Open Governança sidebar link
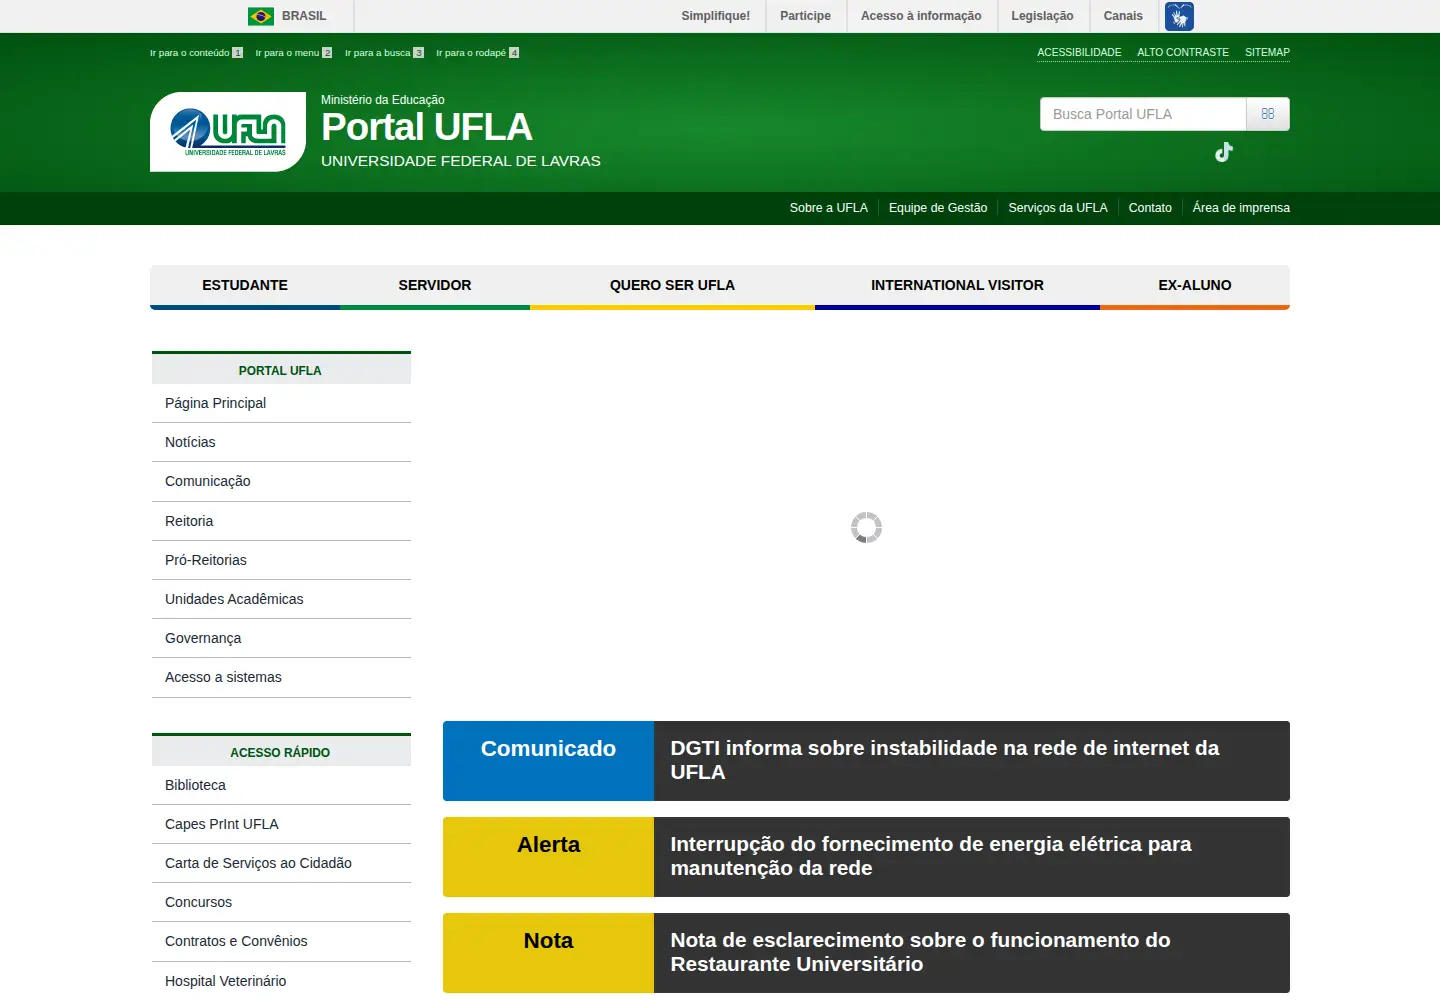 click(x=281, y=638)
